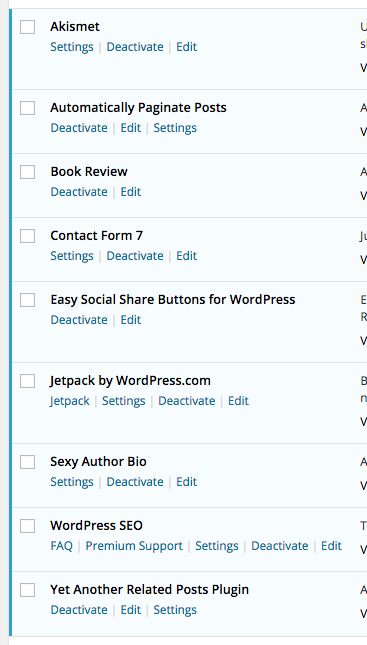The image size is (367, 645).
Task: Open Akismet Settings link
Action: (x=72, y=47)
